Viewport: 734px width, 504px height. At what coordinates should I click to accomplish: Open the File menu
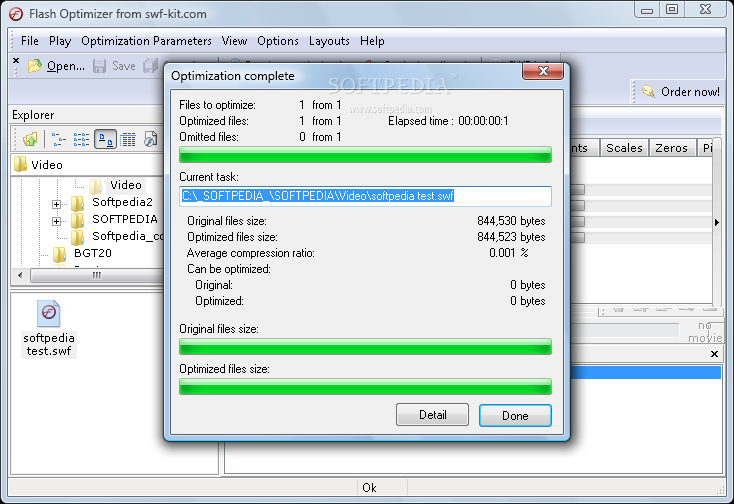coord(29,41)
